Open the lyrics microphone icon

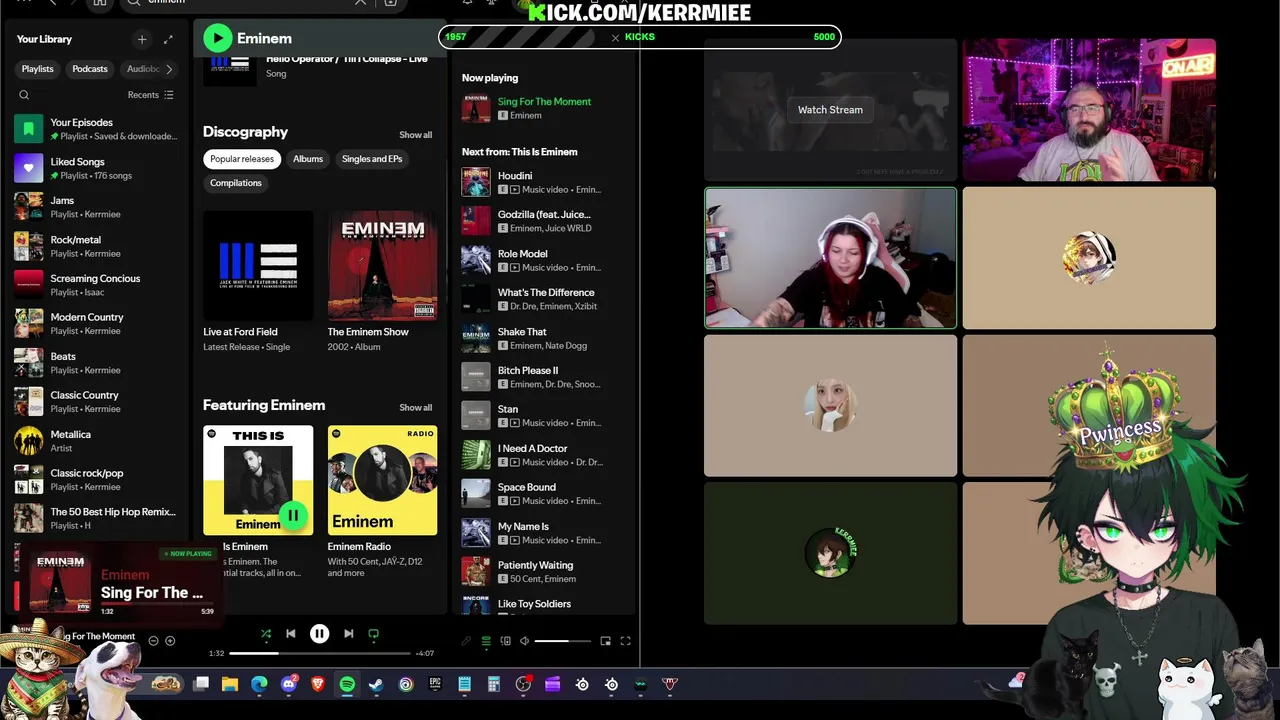466,641
